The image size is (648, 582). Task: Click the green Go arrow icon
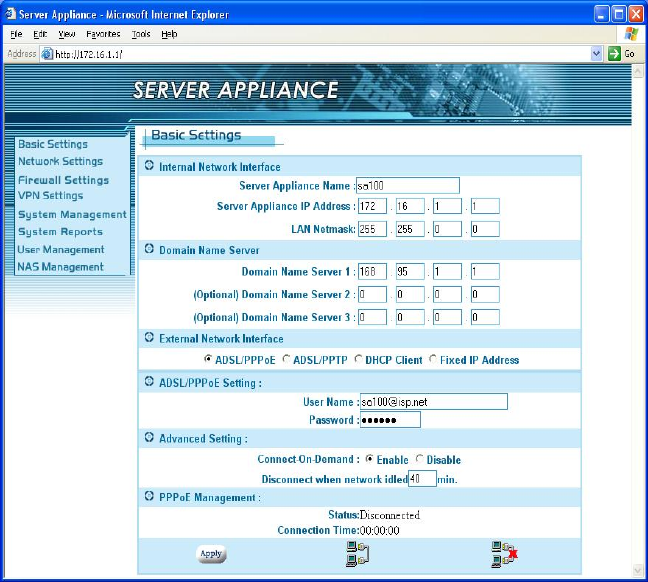tap(614, 54)
